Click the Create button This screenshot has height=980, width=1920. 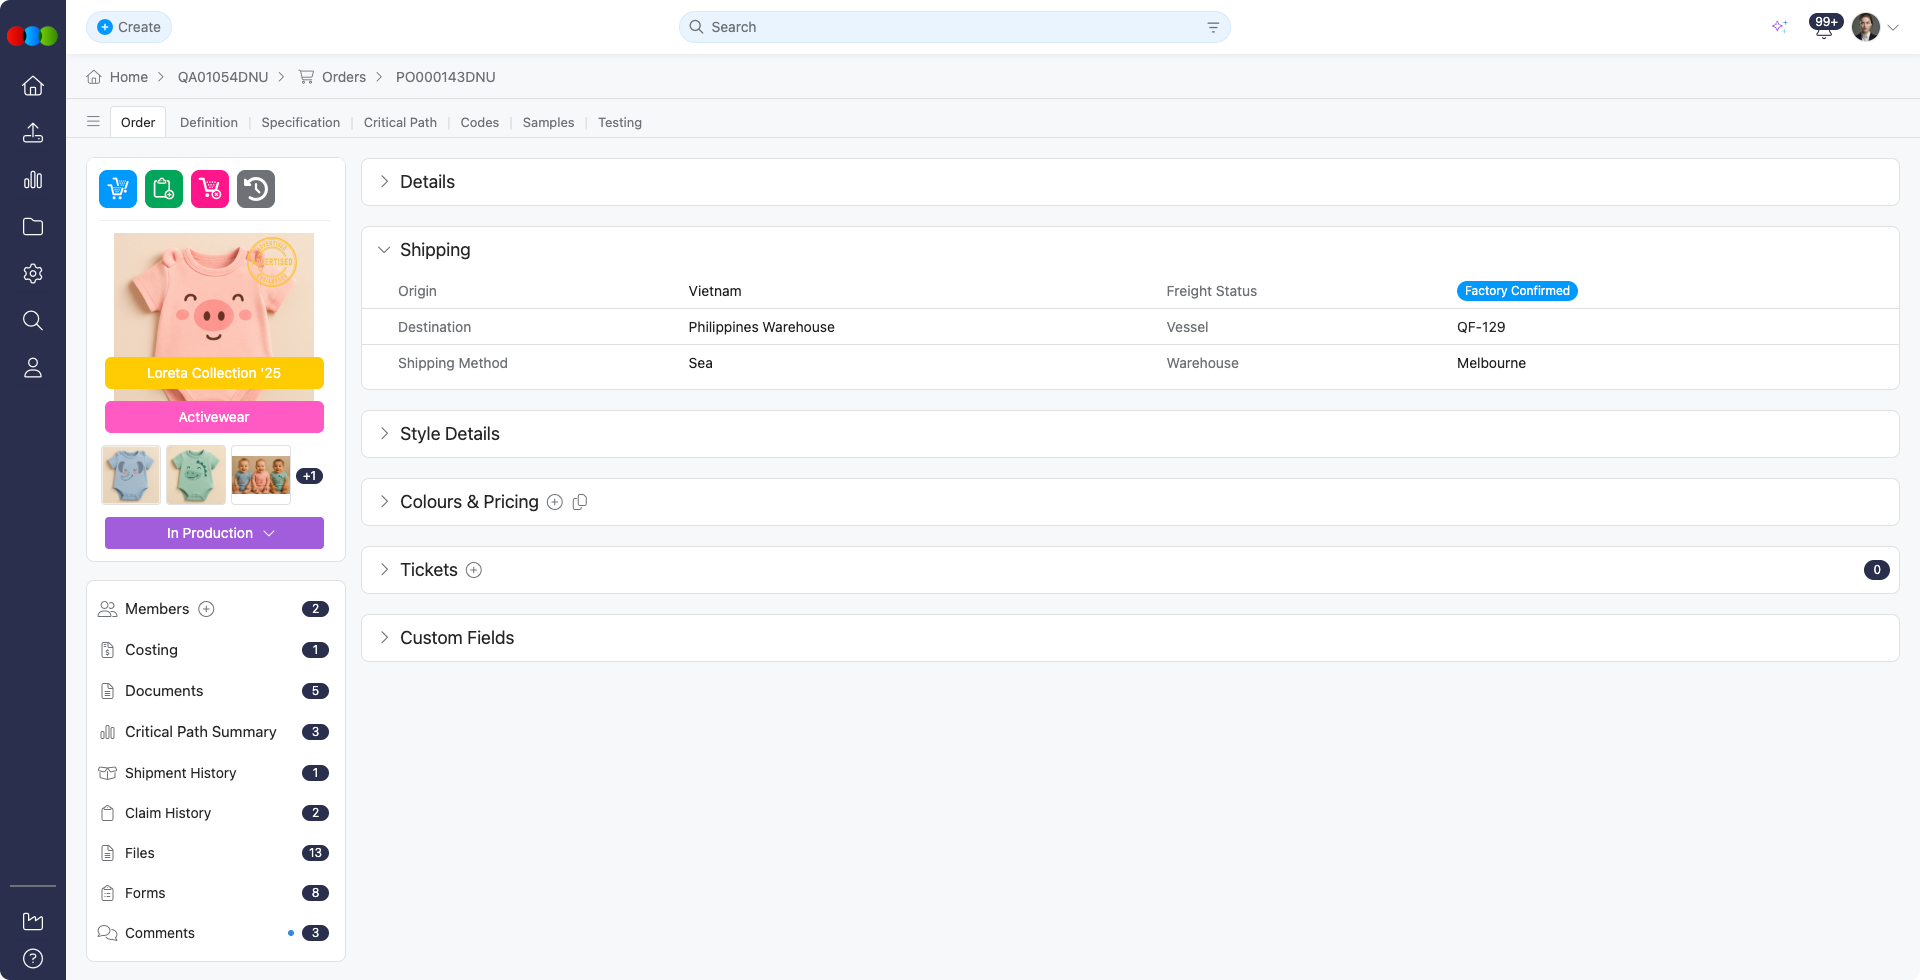pyautogui.click(x=129, y=27)
